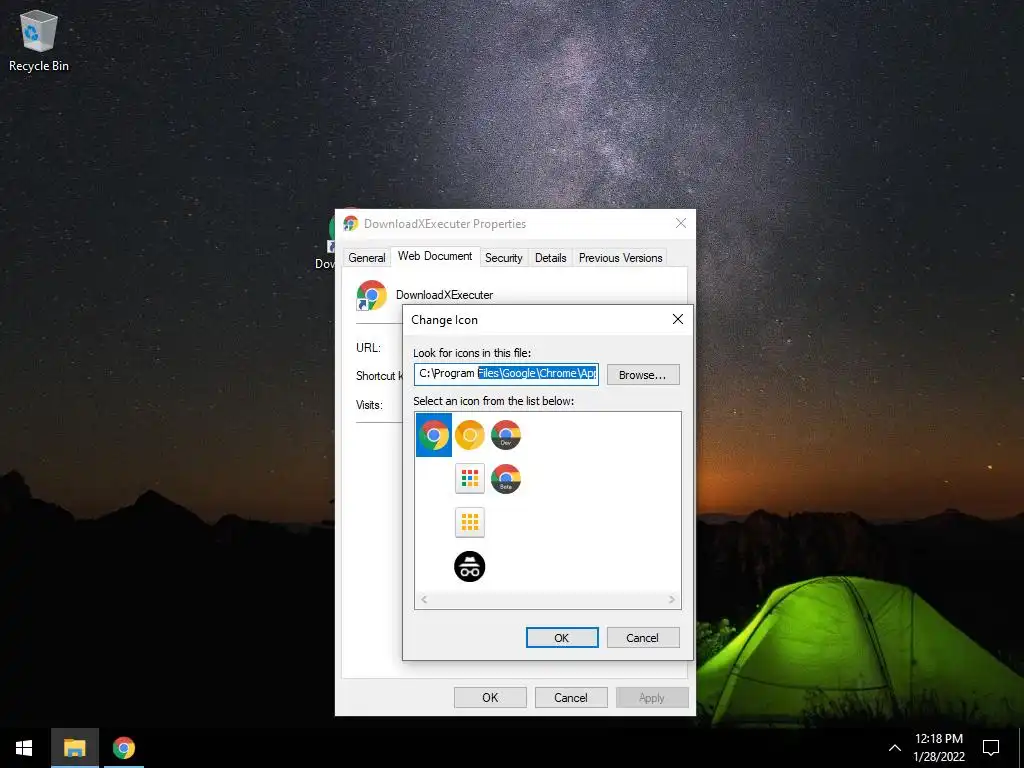Switch to the General tab
The image size is (1024, 768).
366,258
